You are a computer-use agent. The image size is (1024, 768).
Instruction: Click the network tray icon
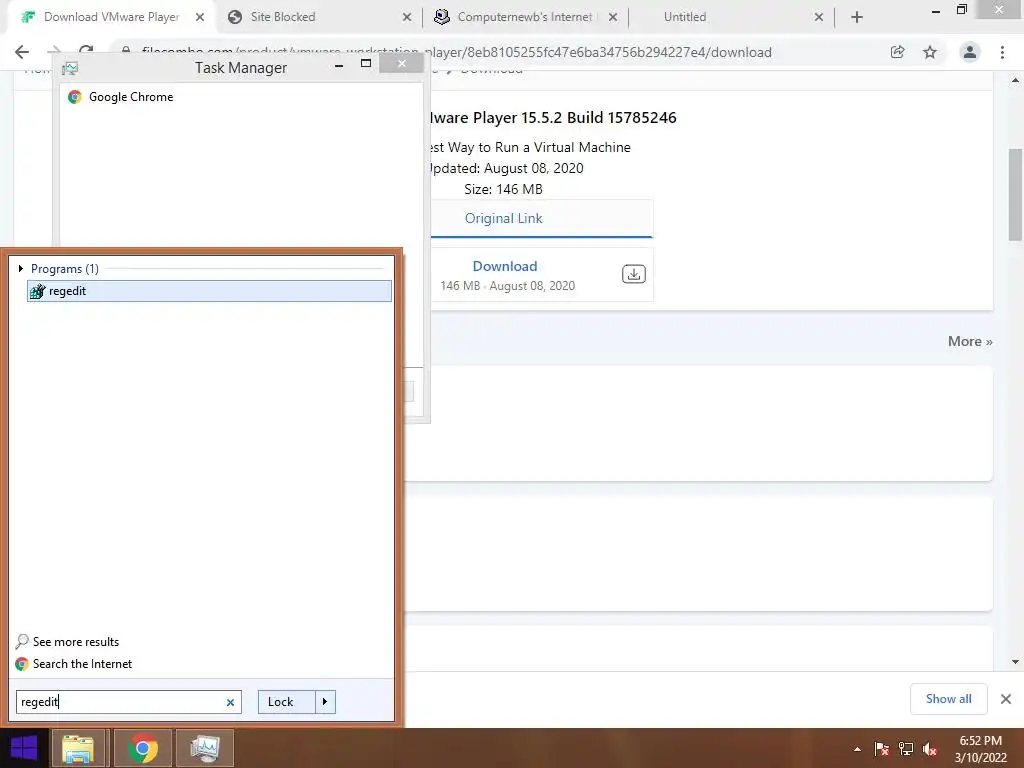(x=906, y=749)
